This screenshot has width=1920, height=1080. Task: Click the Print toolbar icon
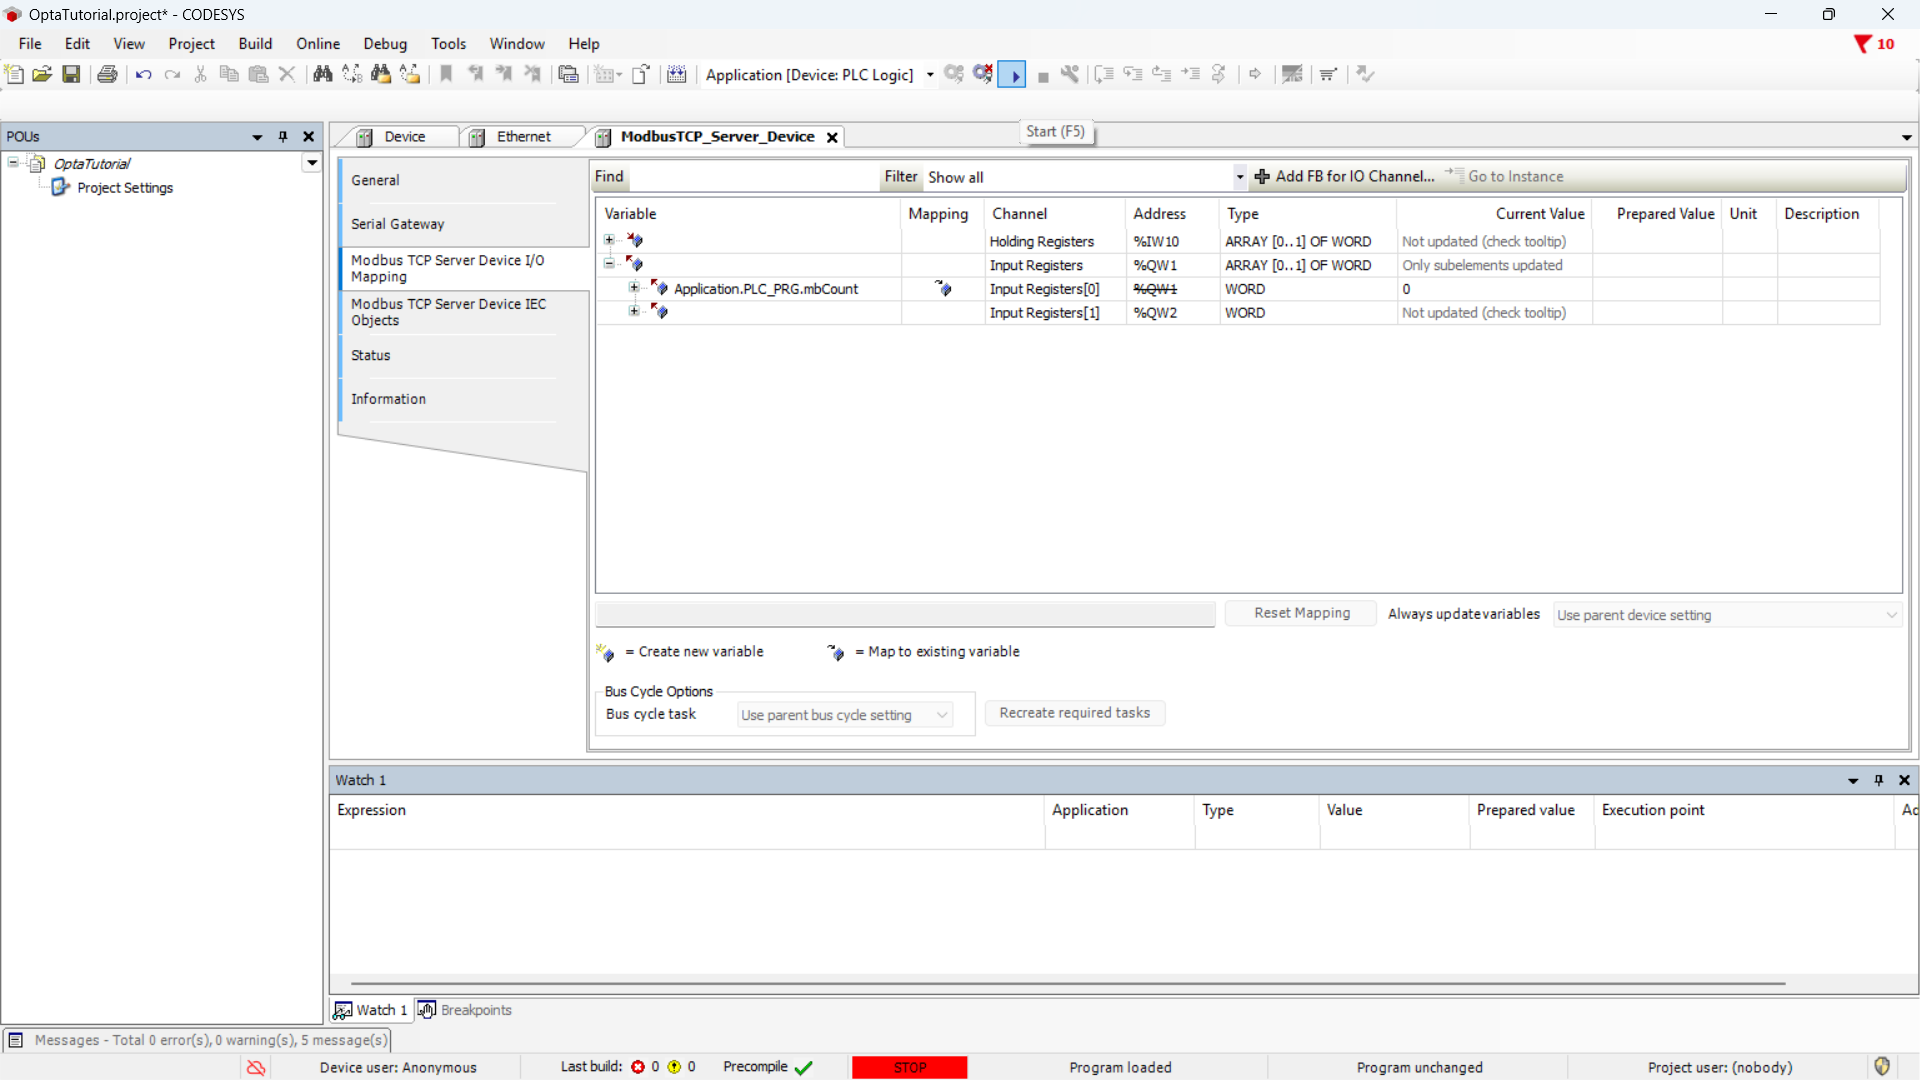(107, 75)
